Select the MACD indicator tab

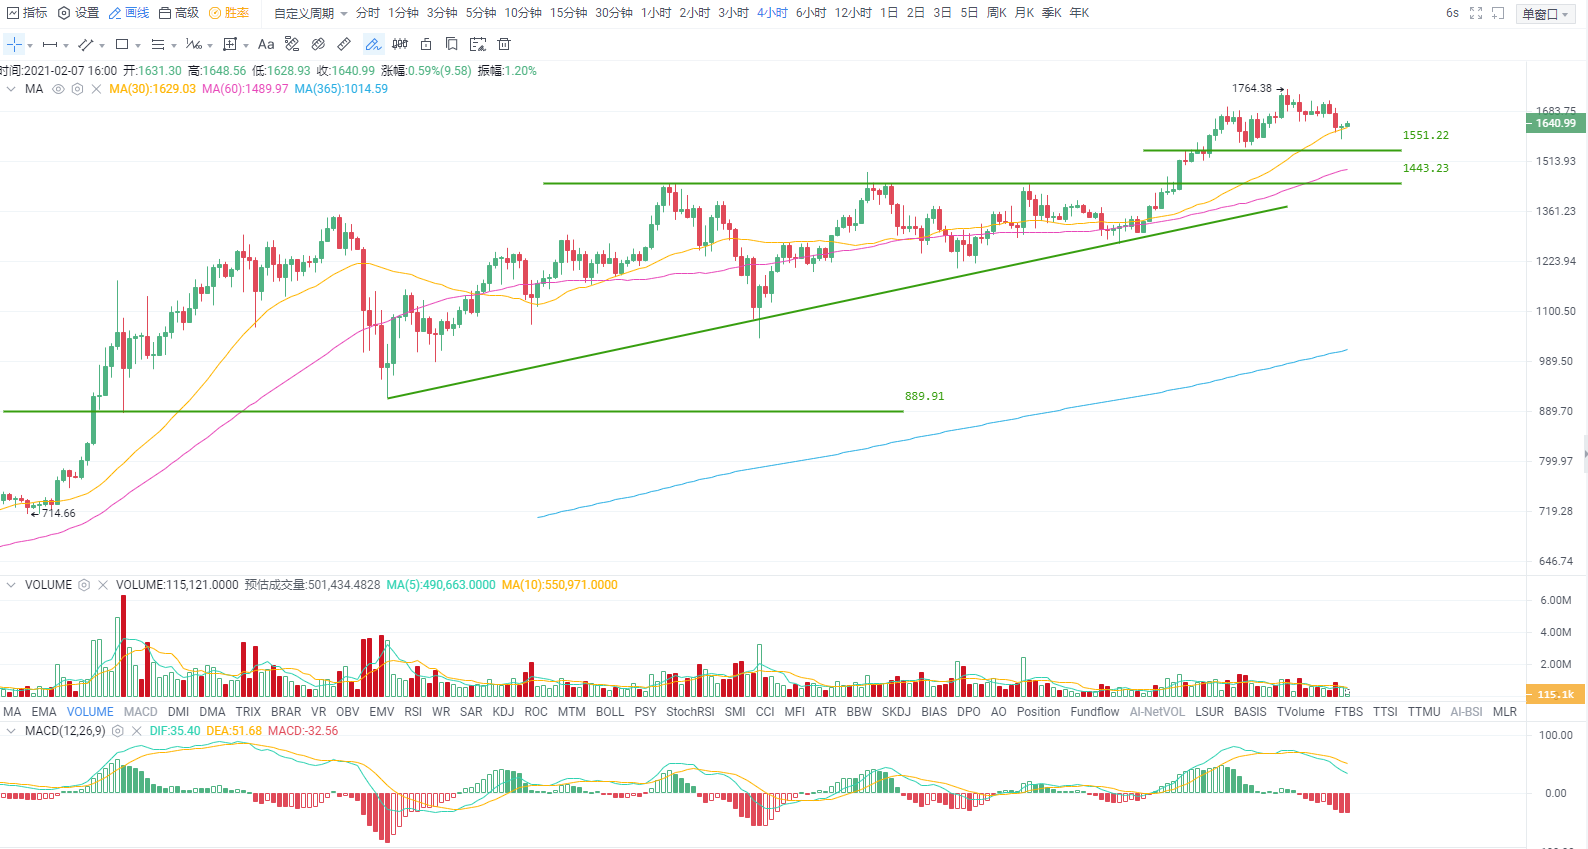(140, 712)
